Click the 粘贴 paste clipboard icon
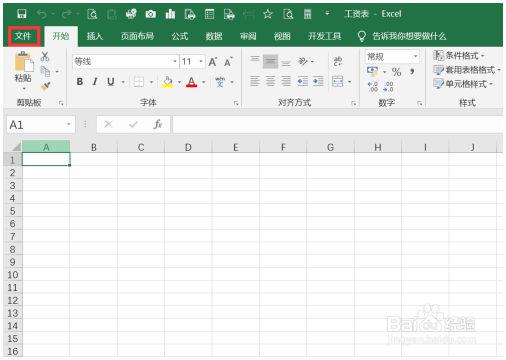Image resolution: width=506 pixels, height=360 pixels. coord(24,62)
